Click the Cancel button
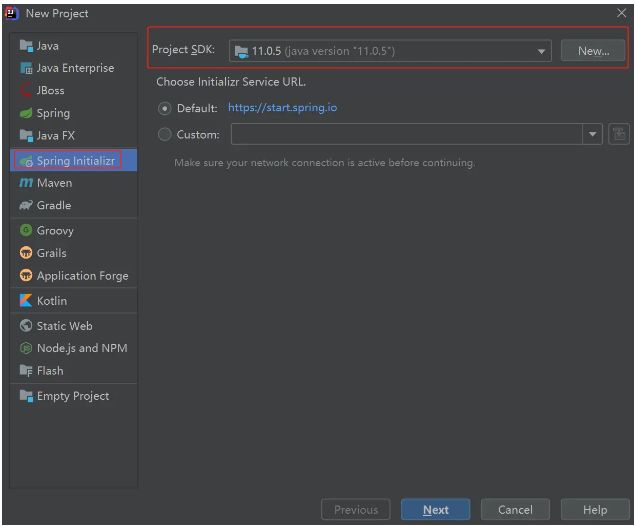This screenshot has height=527, width=636. coord(515,510)
